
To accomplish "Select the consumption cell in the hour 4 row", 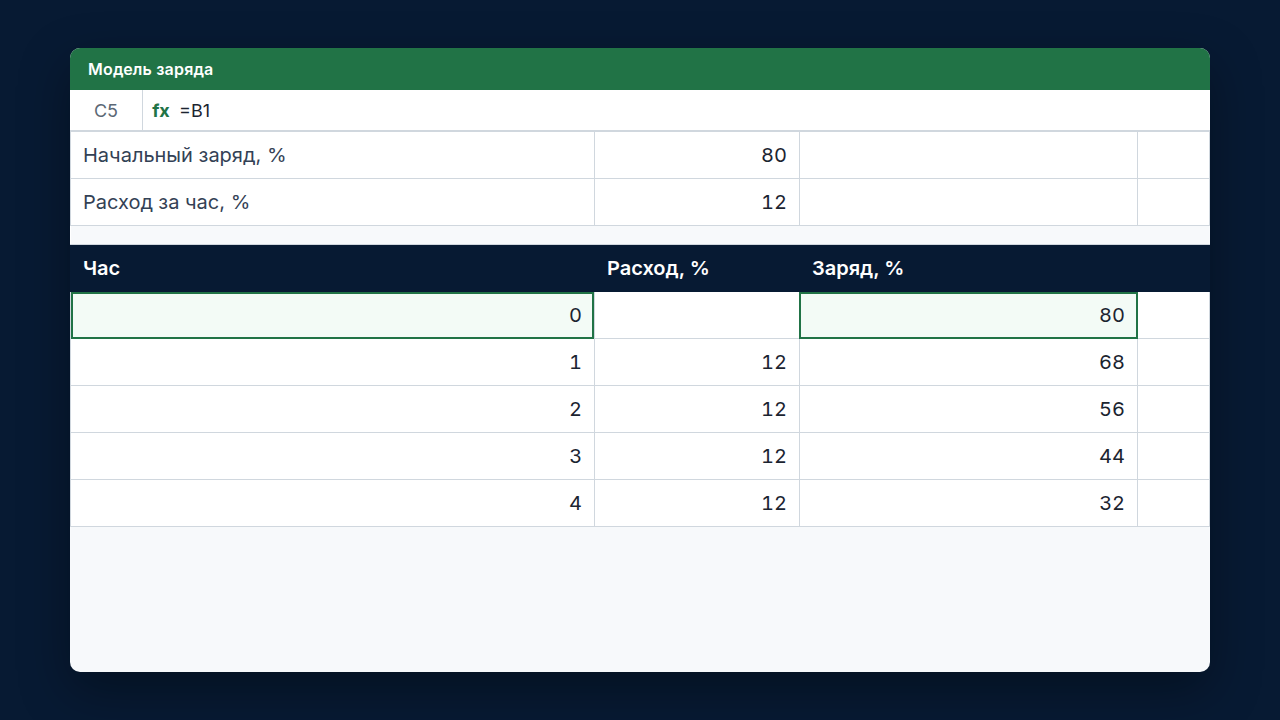I will tap(697, 503).
